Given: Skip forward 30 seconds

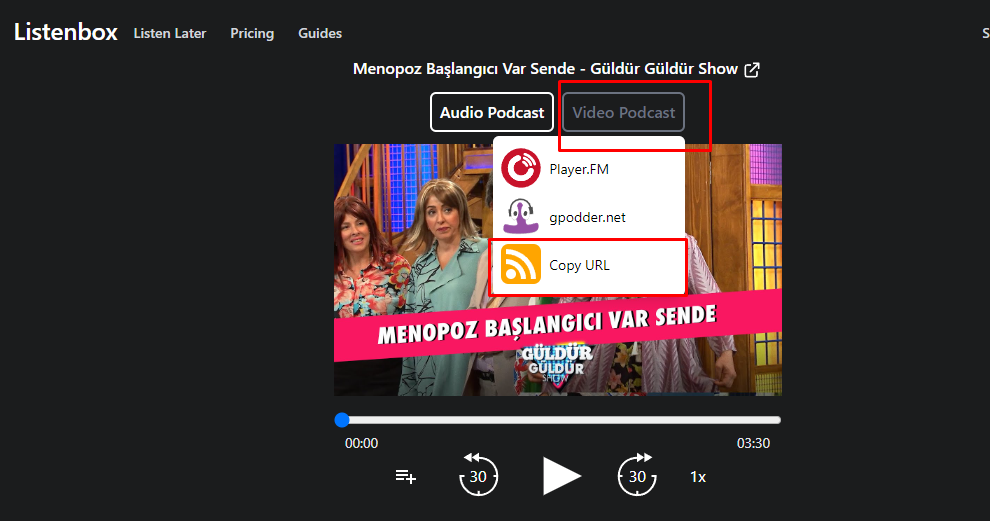Looking at the screenshot, I should click(x=637, y=475).
